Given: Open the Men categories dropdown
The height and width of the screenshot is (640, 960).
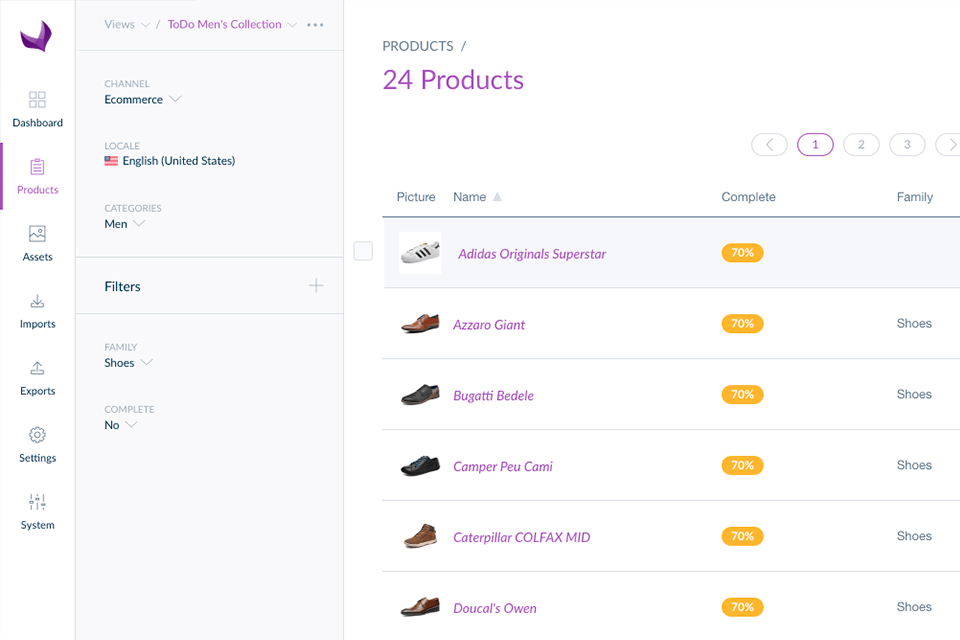Looking at the screenshot, I should point(124,224).
